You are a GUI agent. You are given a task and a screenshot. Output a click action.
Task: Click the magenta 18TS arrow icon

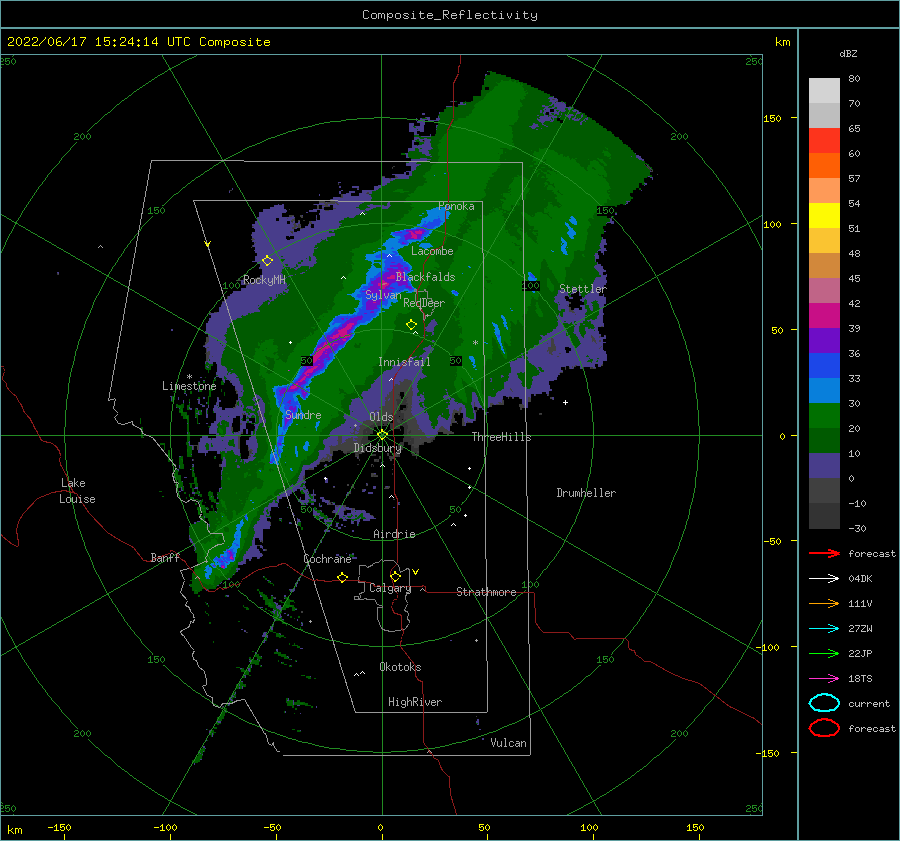pyautogui.click(x=824, y=679)
